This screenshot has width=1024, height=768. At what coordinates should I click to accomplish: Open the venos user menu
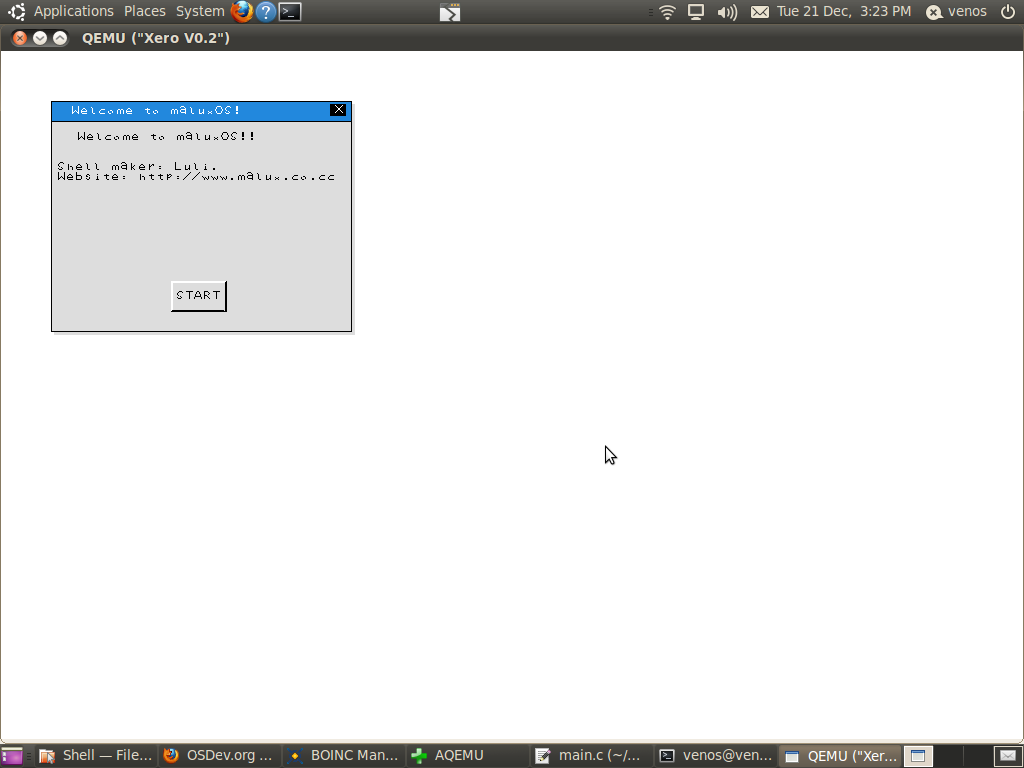click(x=957, y=11)
